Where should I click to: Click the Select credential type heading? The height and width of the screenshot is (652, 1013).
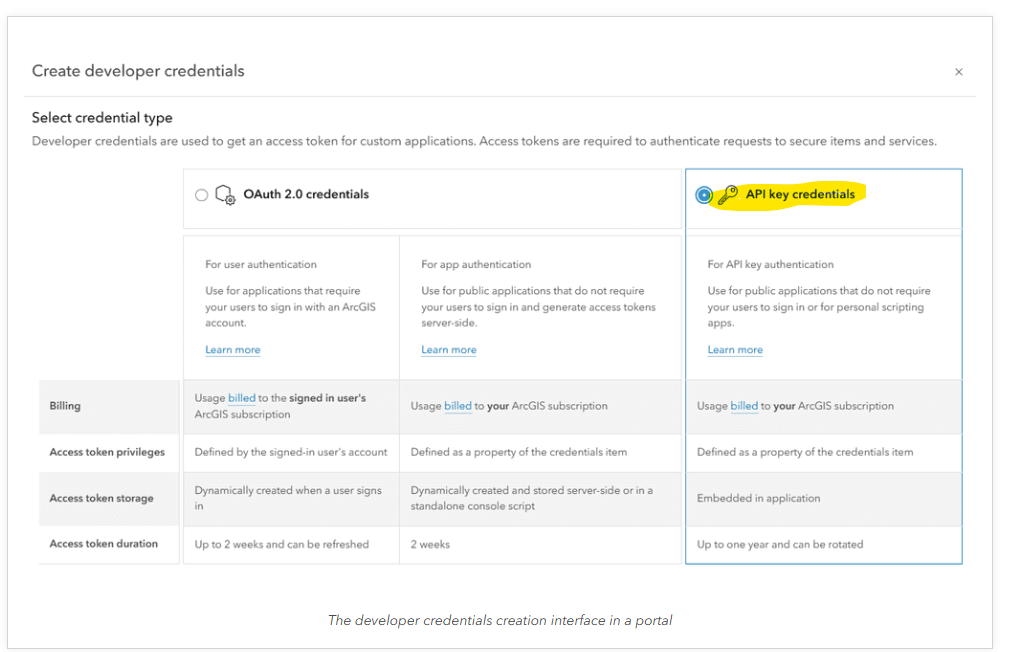point(100,117)
